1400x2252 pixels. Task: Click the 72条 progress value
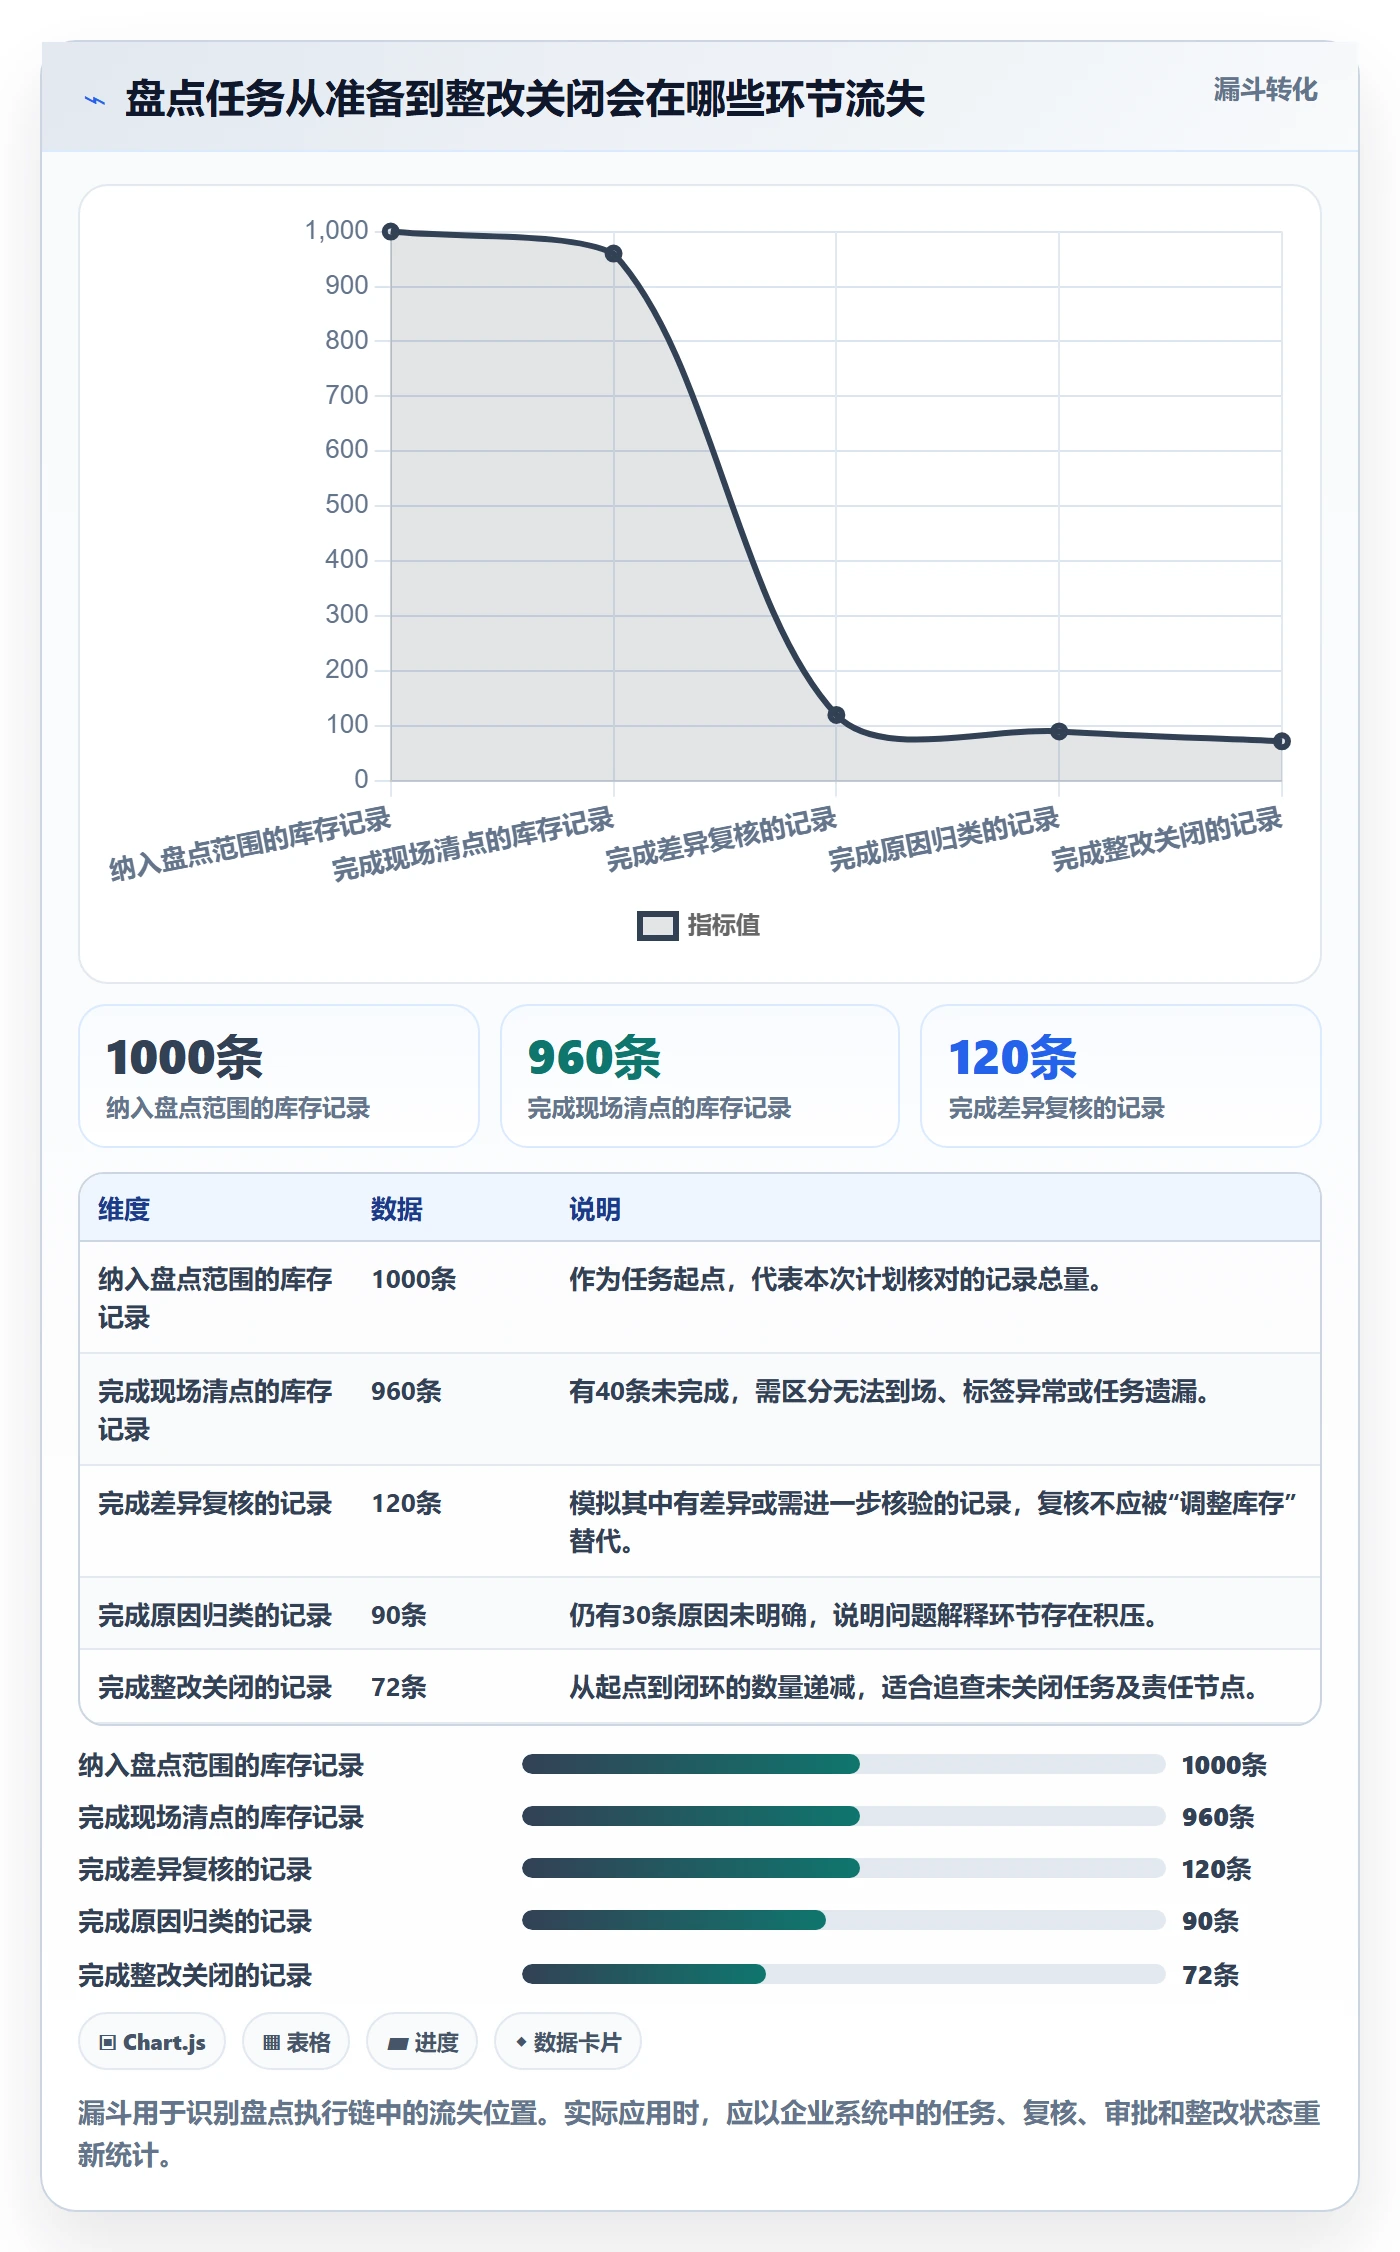tap(1210, 1975)
